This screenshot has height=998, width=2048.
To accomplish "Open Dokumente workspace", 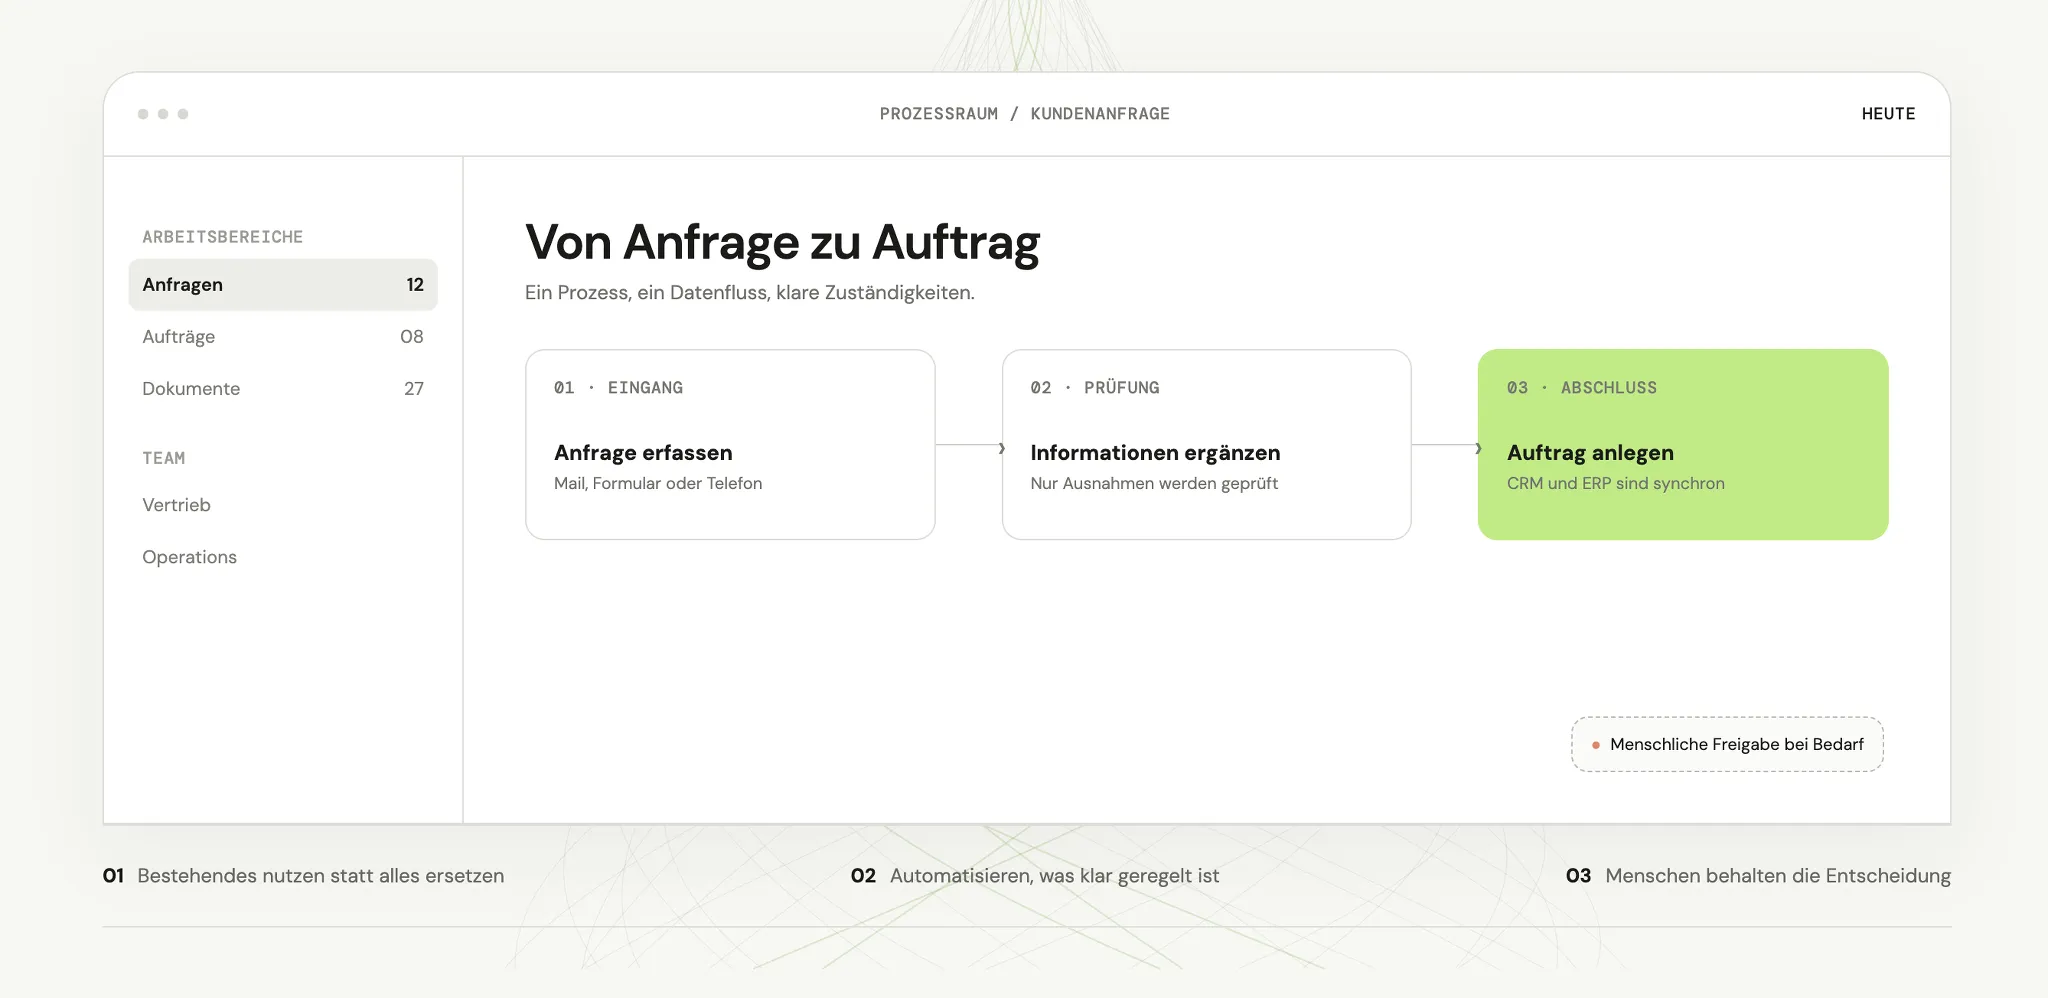I will click(x=283, y=389).
